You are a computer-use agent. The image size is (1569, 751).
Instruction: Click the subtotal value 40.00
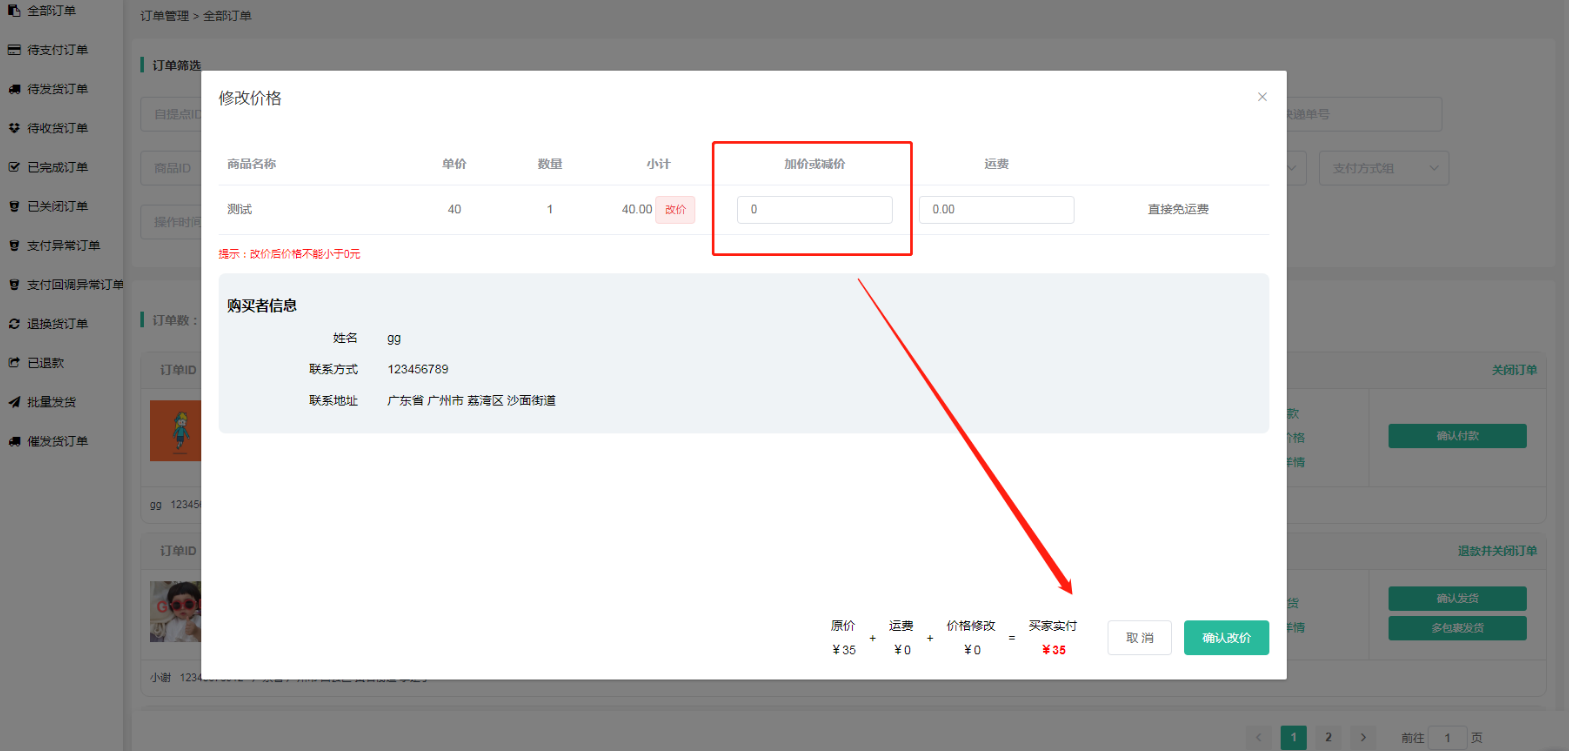[x=637, y=210]
